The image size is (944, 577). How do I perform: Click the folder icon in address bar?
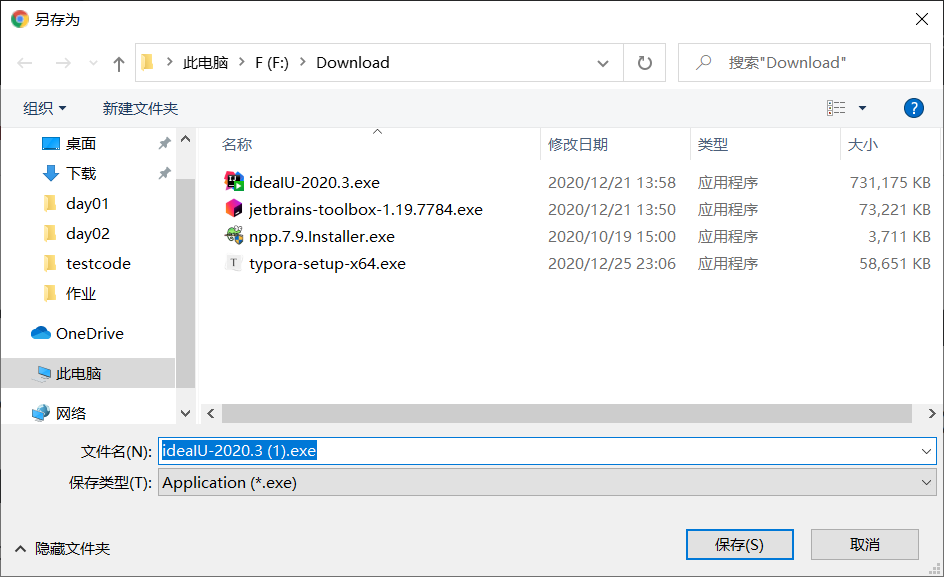(x=148, y=62)
